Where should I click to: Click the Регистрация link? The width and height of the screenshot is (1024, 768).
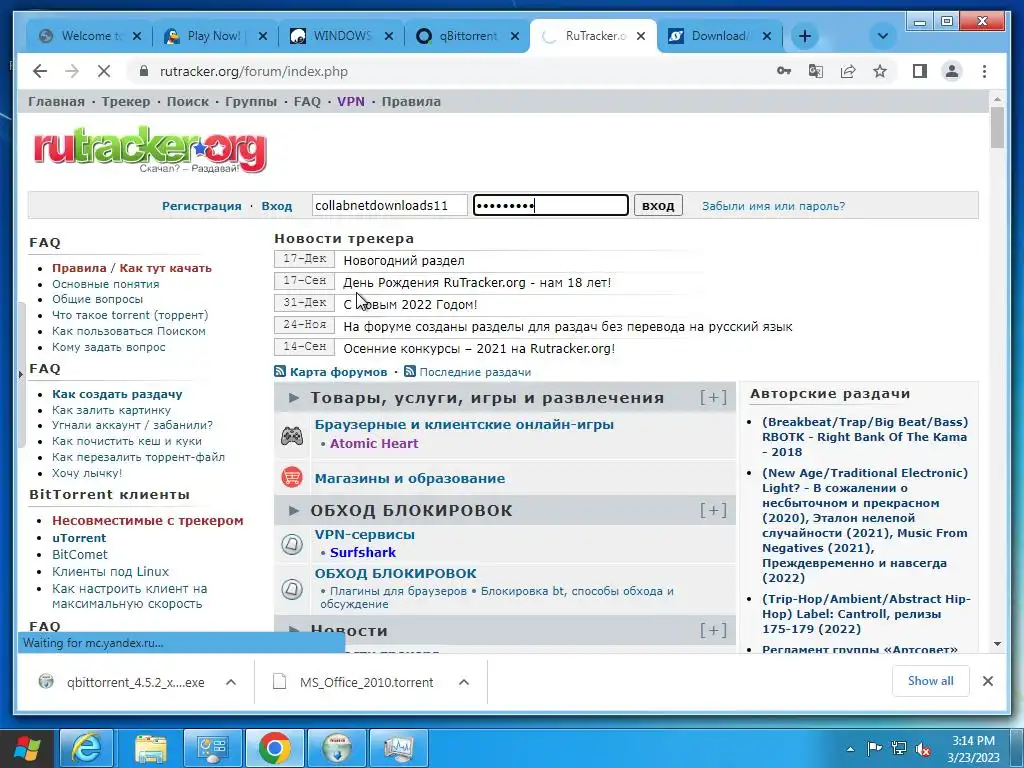(202, 206)
